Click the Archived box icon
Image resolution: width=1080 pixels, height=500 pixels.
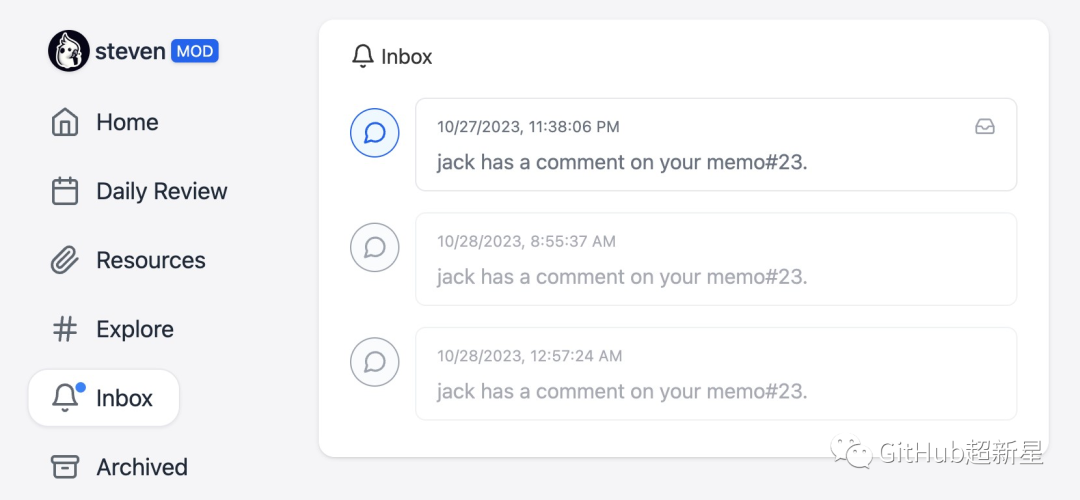pyautogui.click(x=65, y=467)
